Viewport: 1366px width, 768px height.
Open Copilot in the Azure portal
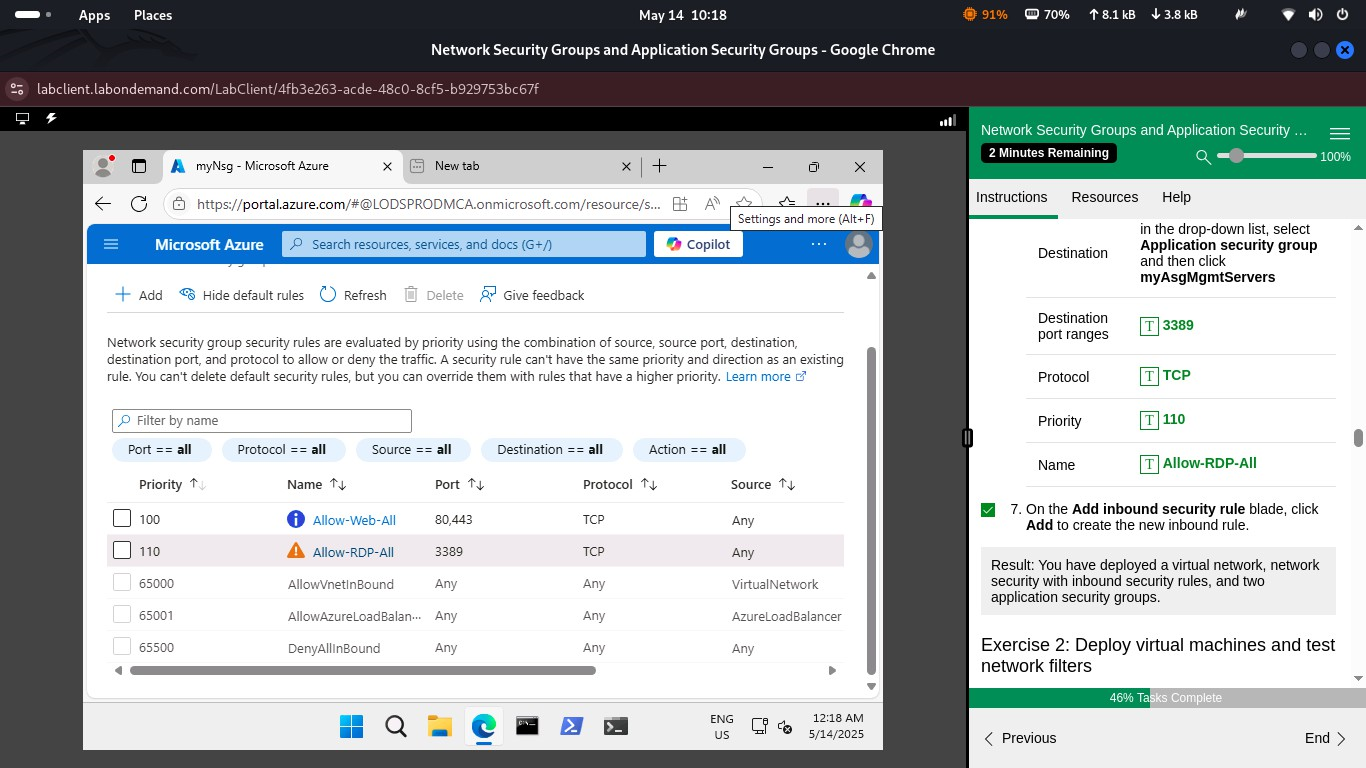697,244
